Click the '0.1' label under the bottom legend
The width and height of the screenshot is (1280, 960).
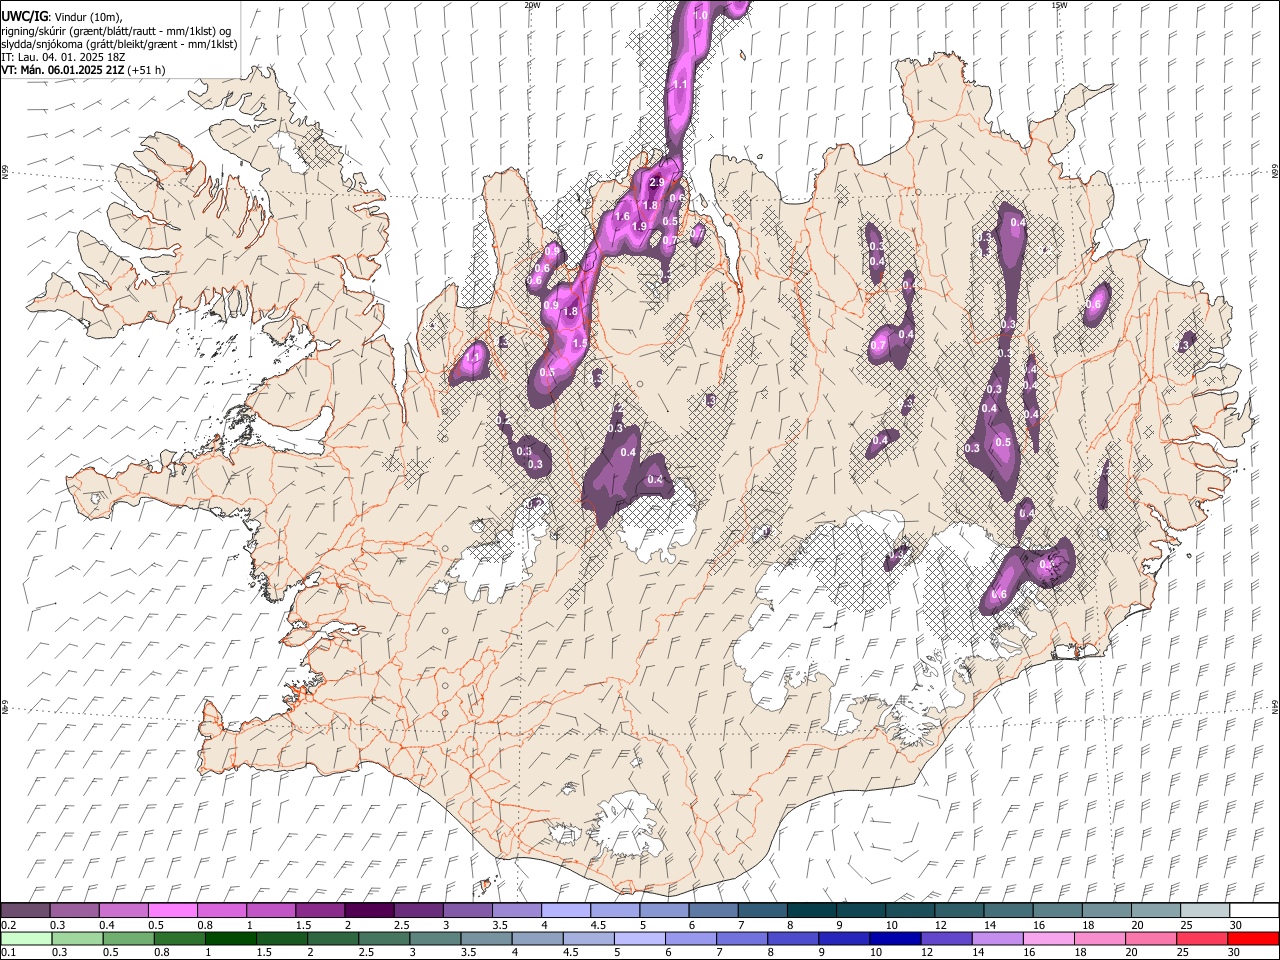pyautogui.click(x=8, y=952)
